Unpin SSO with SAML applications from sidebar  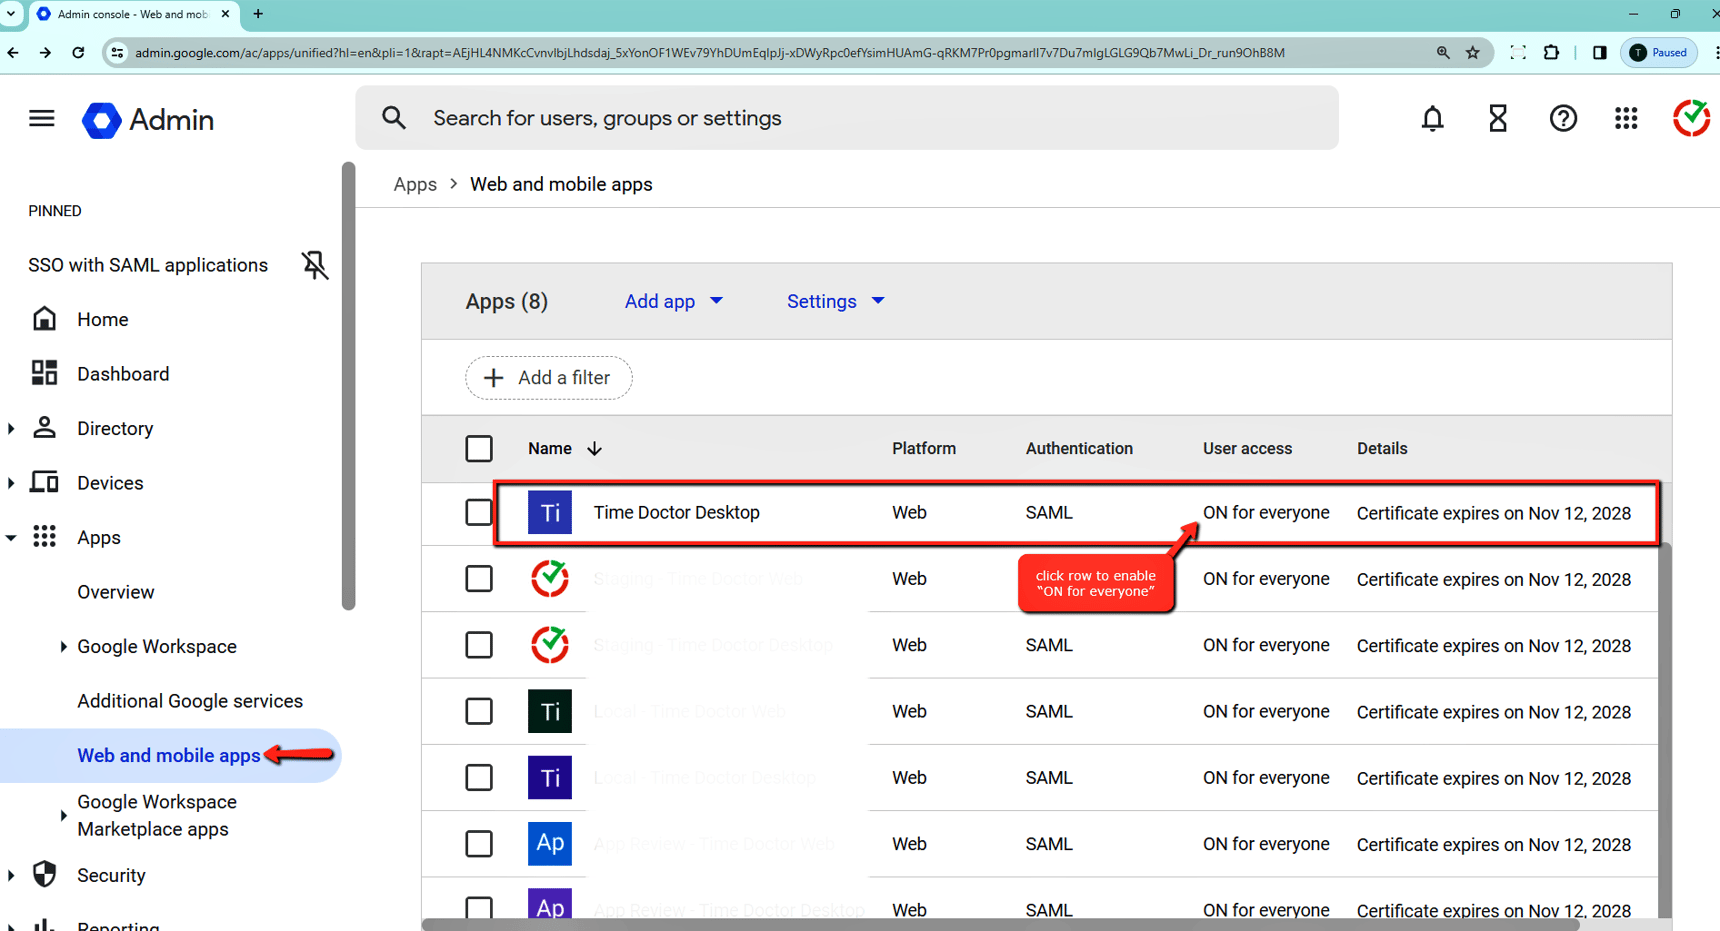pyautogui.click(x=314, y=265)
